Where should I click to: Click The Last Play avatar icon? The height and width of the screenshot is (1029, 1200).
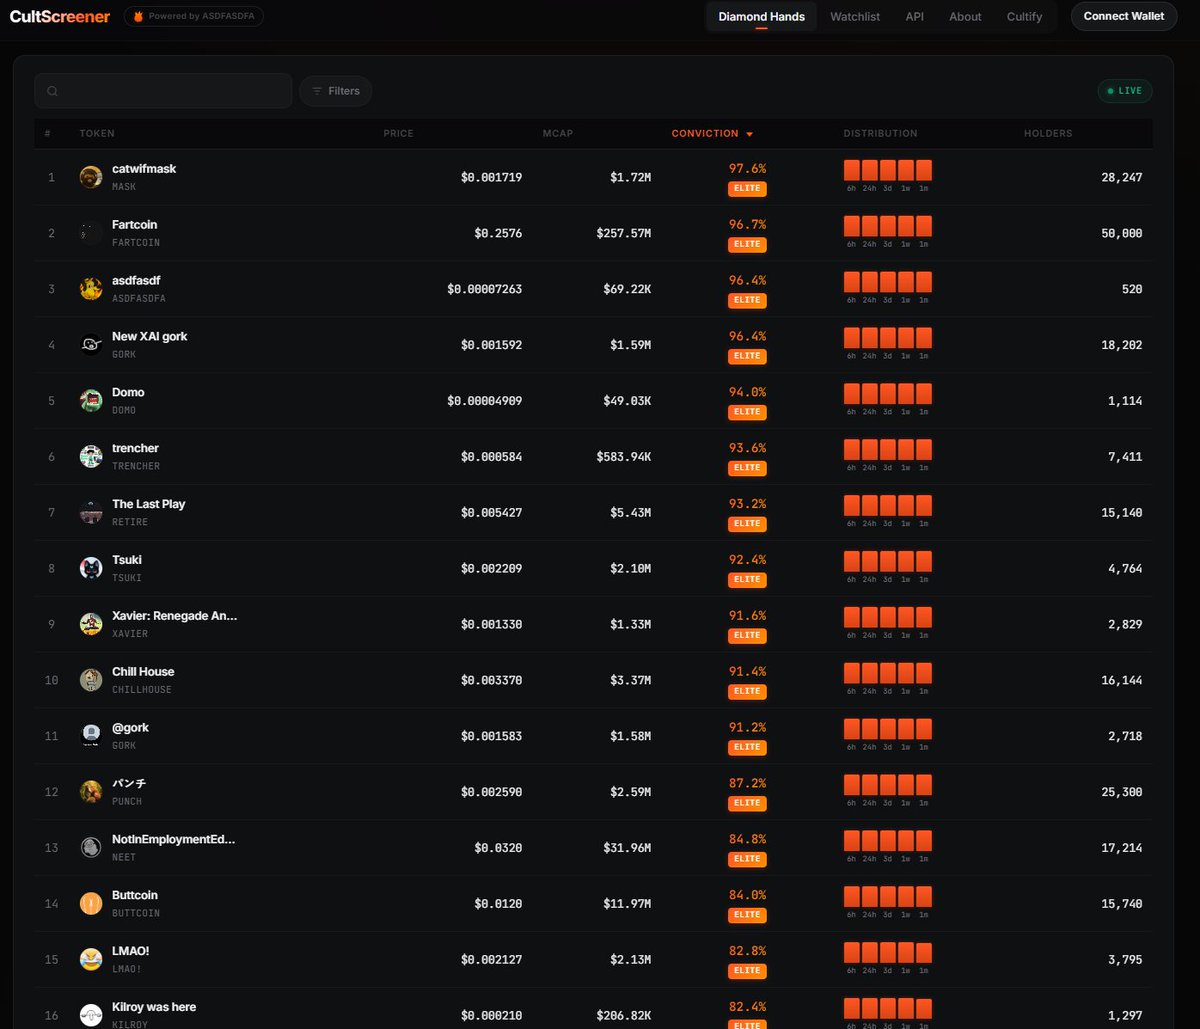(91, 513)
